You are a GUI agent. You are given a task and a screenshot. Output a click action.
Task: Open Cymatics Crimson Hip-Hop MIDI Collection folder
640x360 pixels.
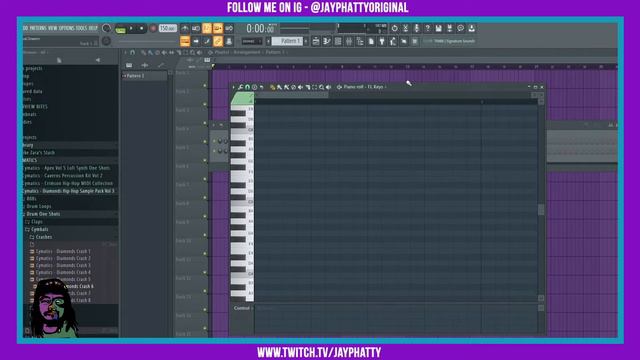coord(68,183)
